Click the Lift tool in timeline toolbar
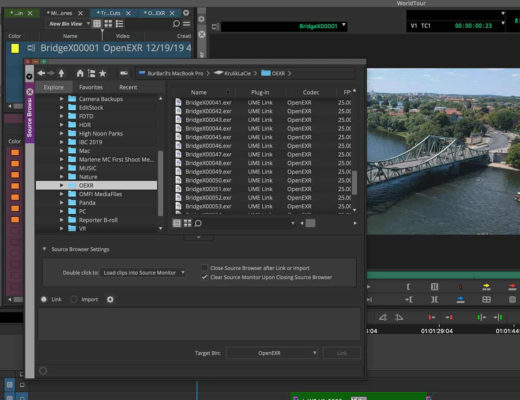520x400 pixels. pos(383,317)
